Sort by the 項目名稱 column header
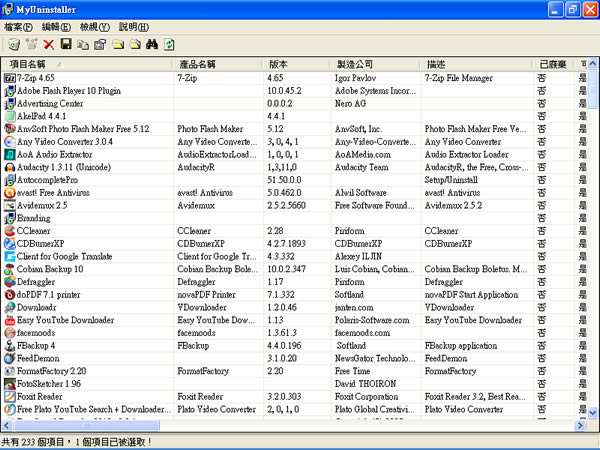 click(87, 64)
